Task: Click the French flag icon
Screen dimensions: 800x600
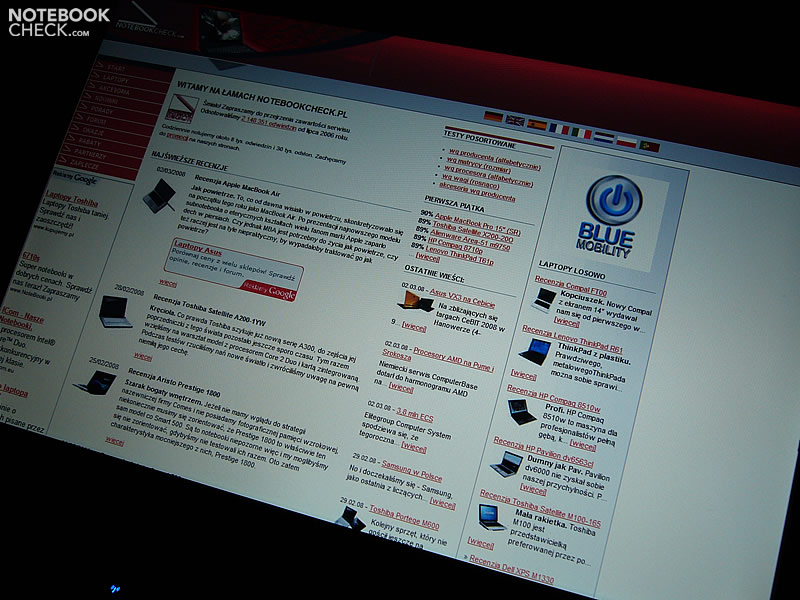Action: (x=559, y=129)
